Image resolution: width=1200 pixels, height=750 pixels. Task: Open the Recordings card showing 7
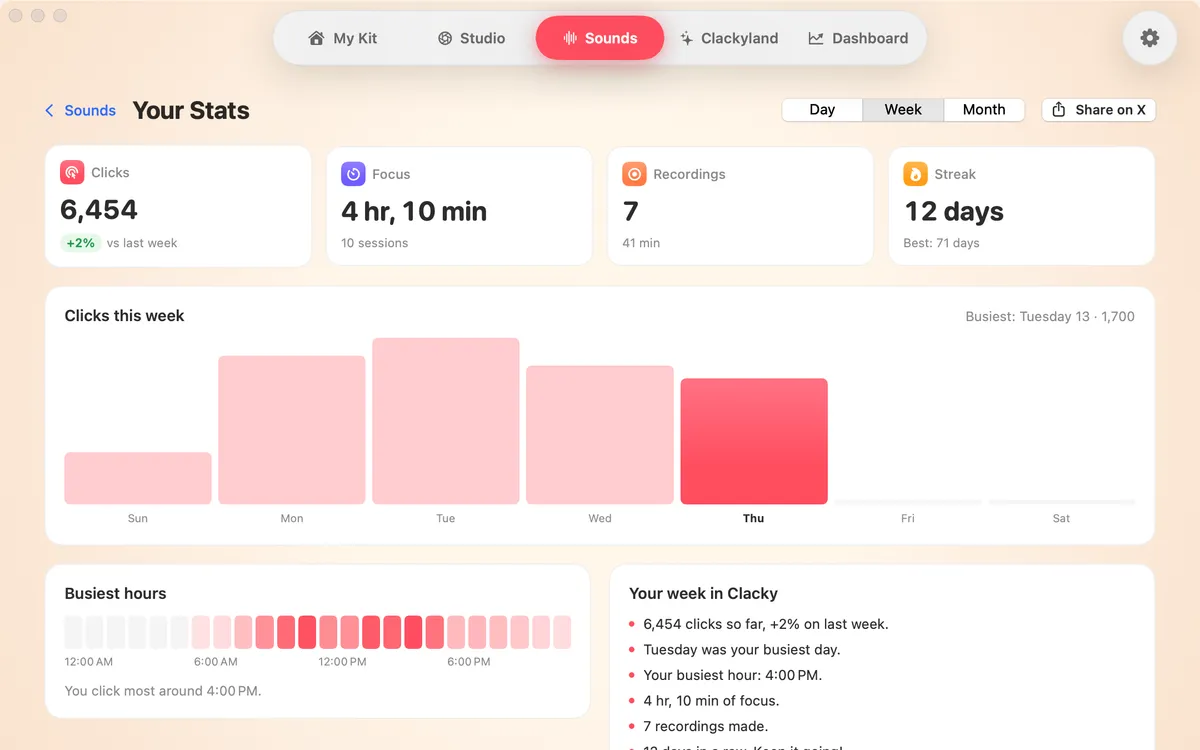740,206
